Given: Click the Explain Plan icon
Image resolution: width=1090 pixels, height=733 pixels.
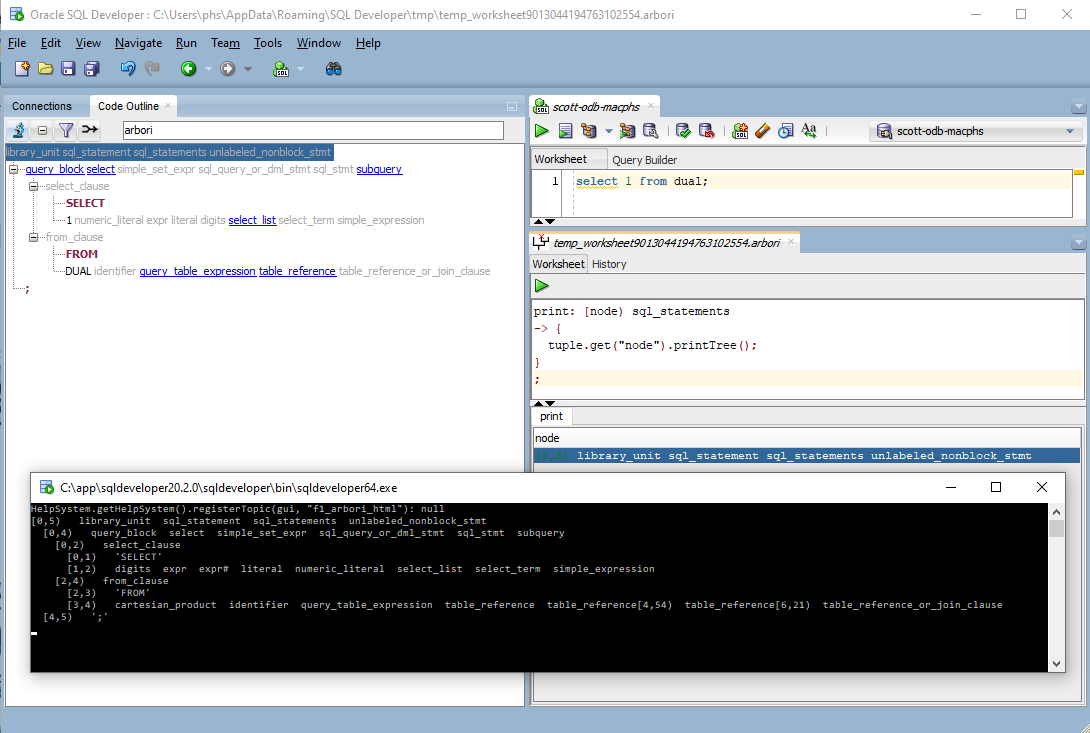Looking at the screenshot, I should (x=589, y=131).
